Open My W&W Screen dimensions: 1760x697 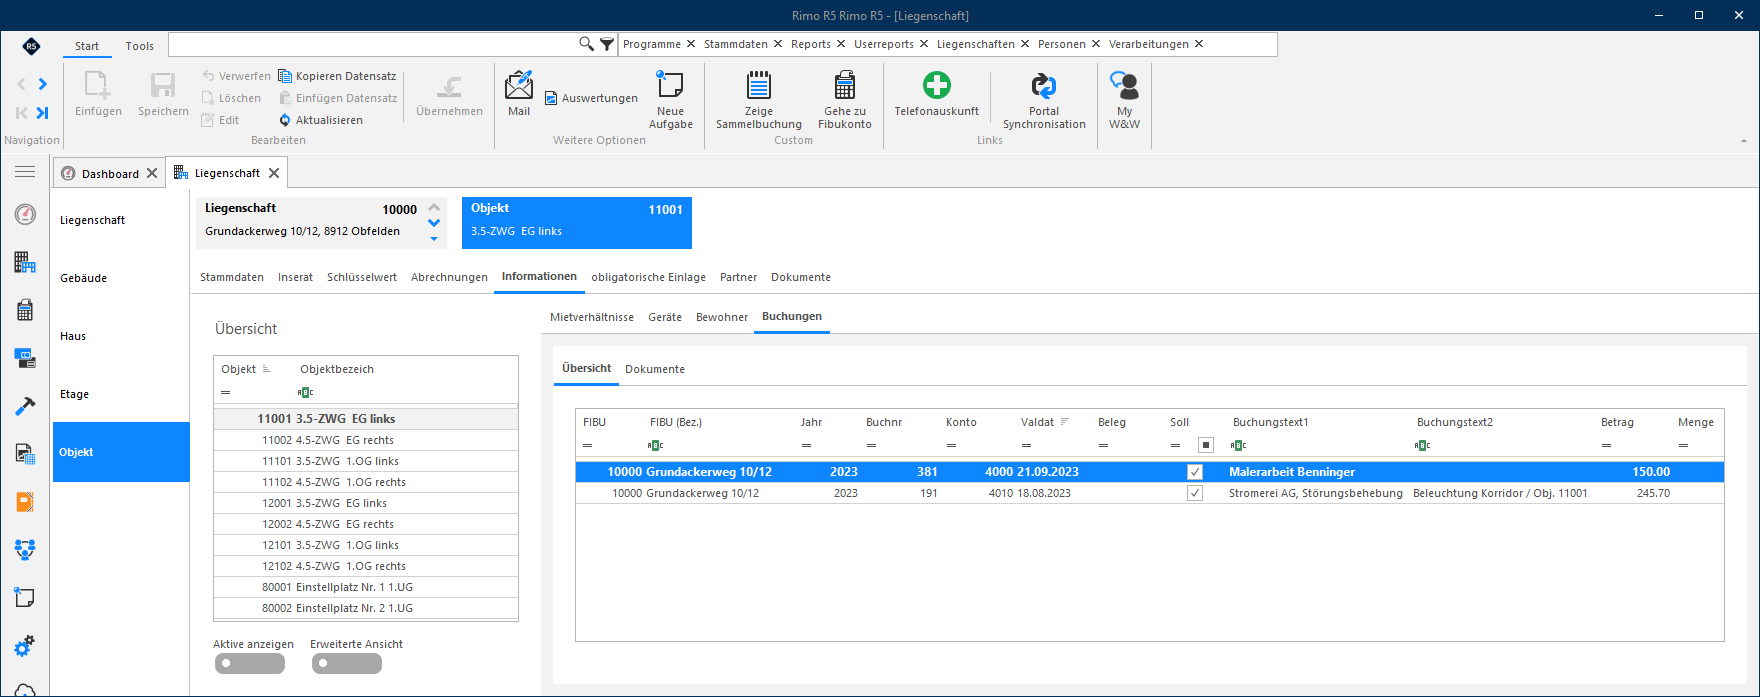pyautogui.click(x=1124, y=100)
